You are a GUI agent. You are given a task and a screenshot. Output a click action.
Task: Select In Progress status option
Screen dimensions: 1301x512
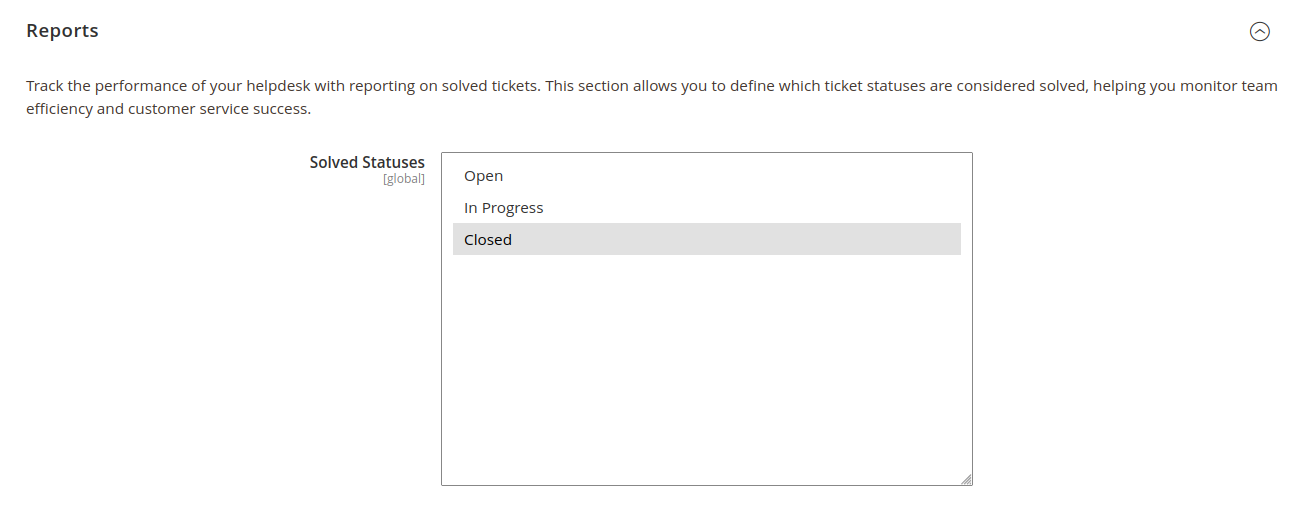504,208
